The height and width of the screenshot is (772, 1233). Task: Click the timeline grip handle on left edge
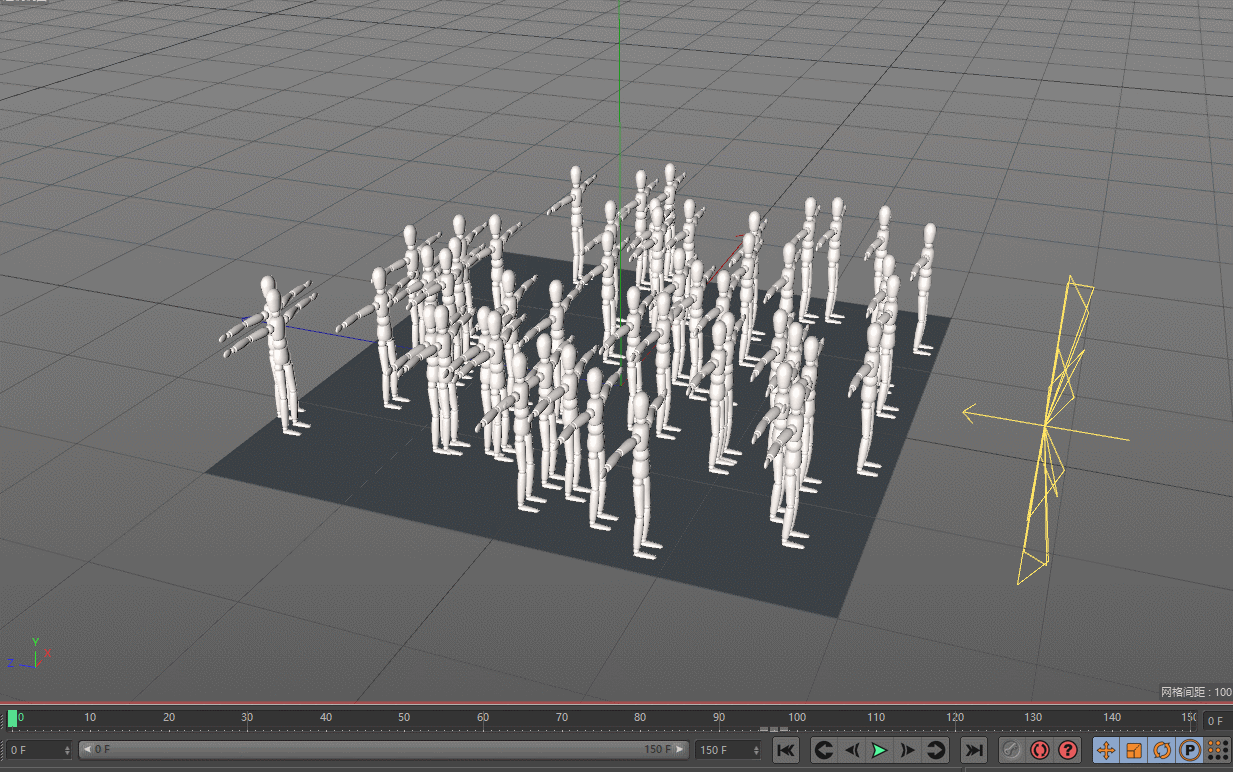point(3,718)
